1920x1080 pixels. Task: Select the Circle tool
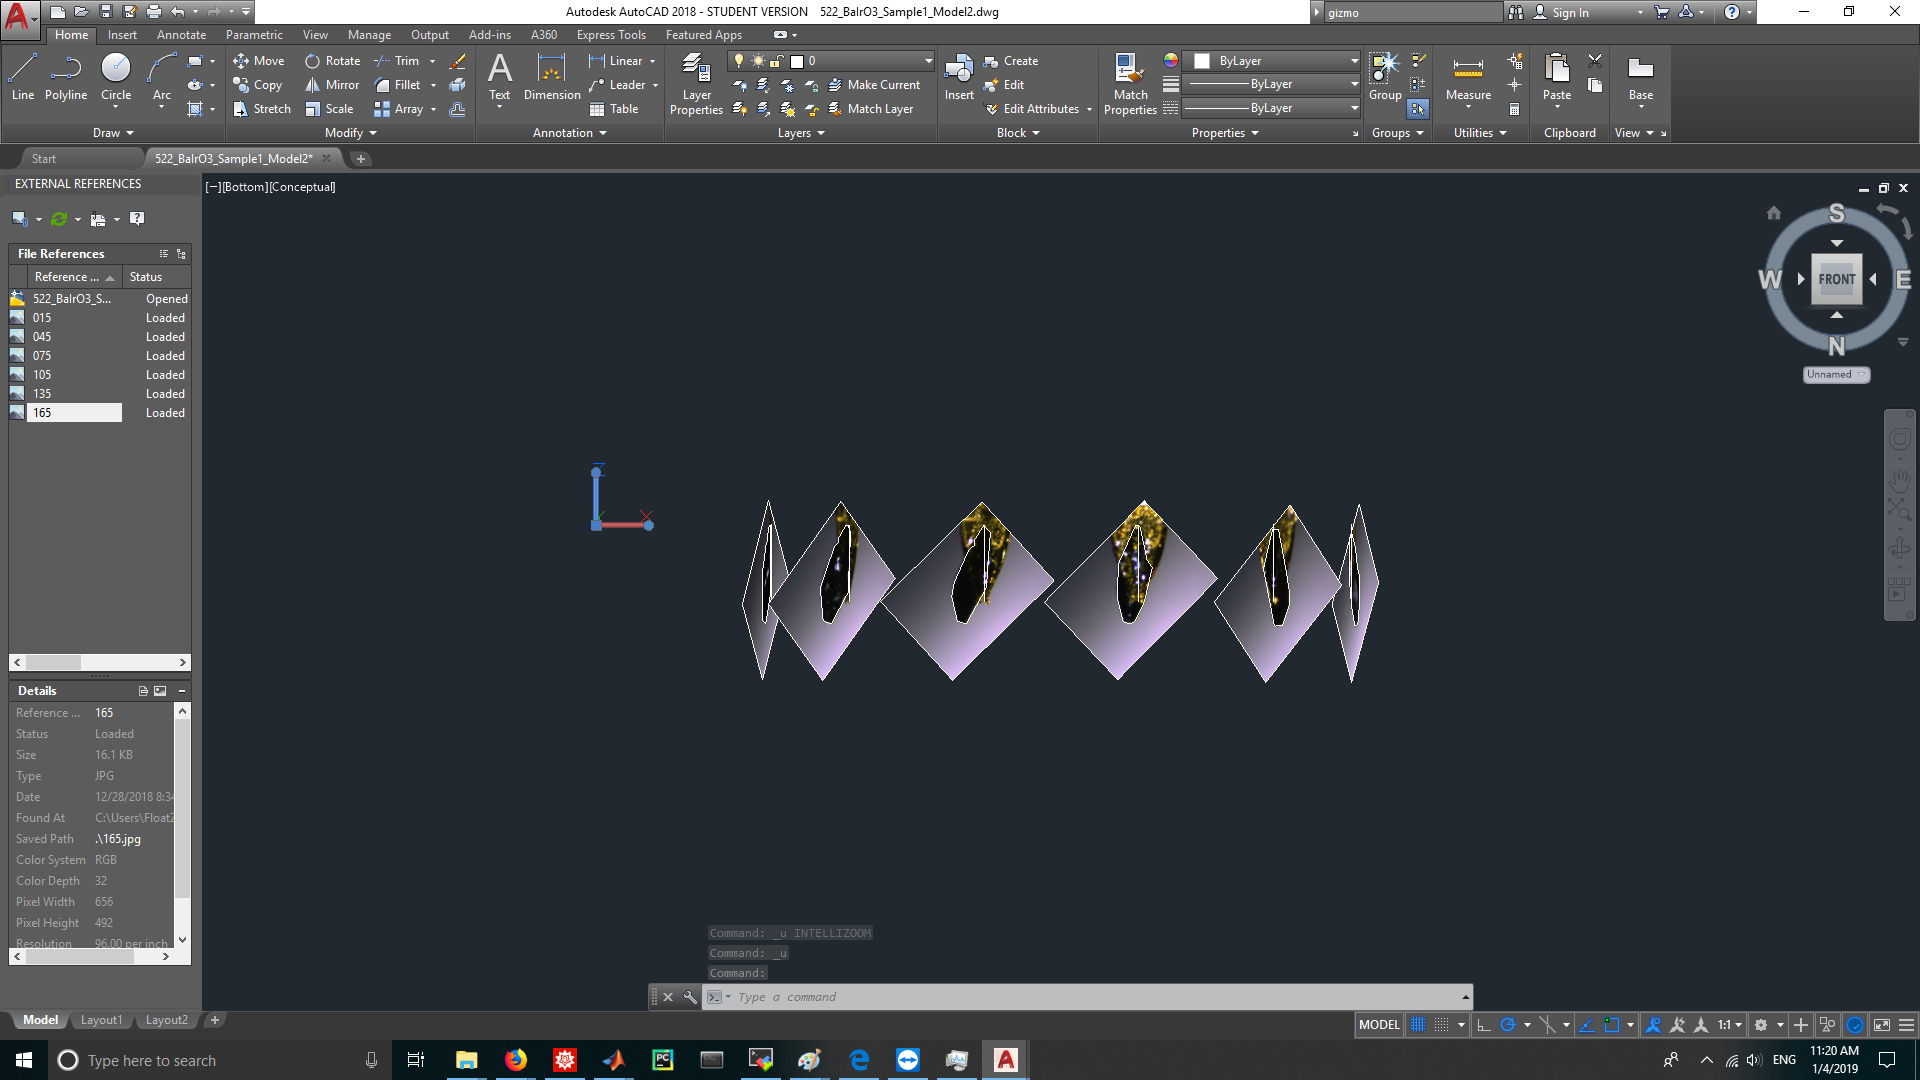pyautogui.click(x=116, y=78)
